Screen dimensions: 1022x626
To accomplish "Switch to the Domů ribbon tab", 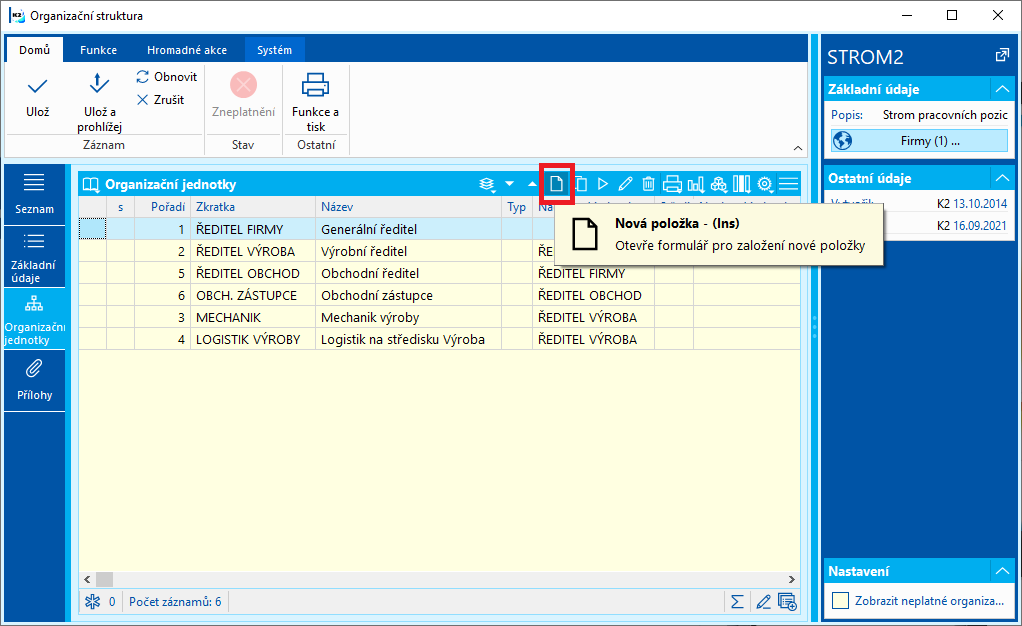I will (35, 50).
